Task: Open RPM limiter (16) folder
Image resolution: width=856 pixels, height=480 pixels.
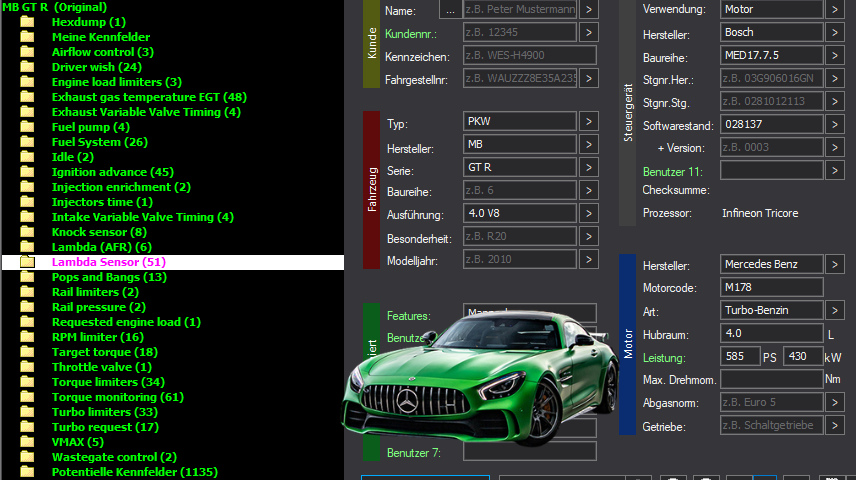Action: 98,337
